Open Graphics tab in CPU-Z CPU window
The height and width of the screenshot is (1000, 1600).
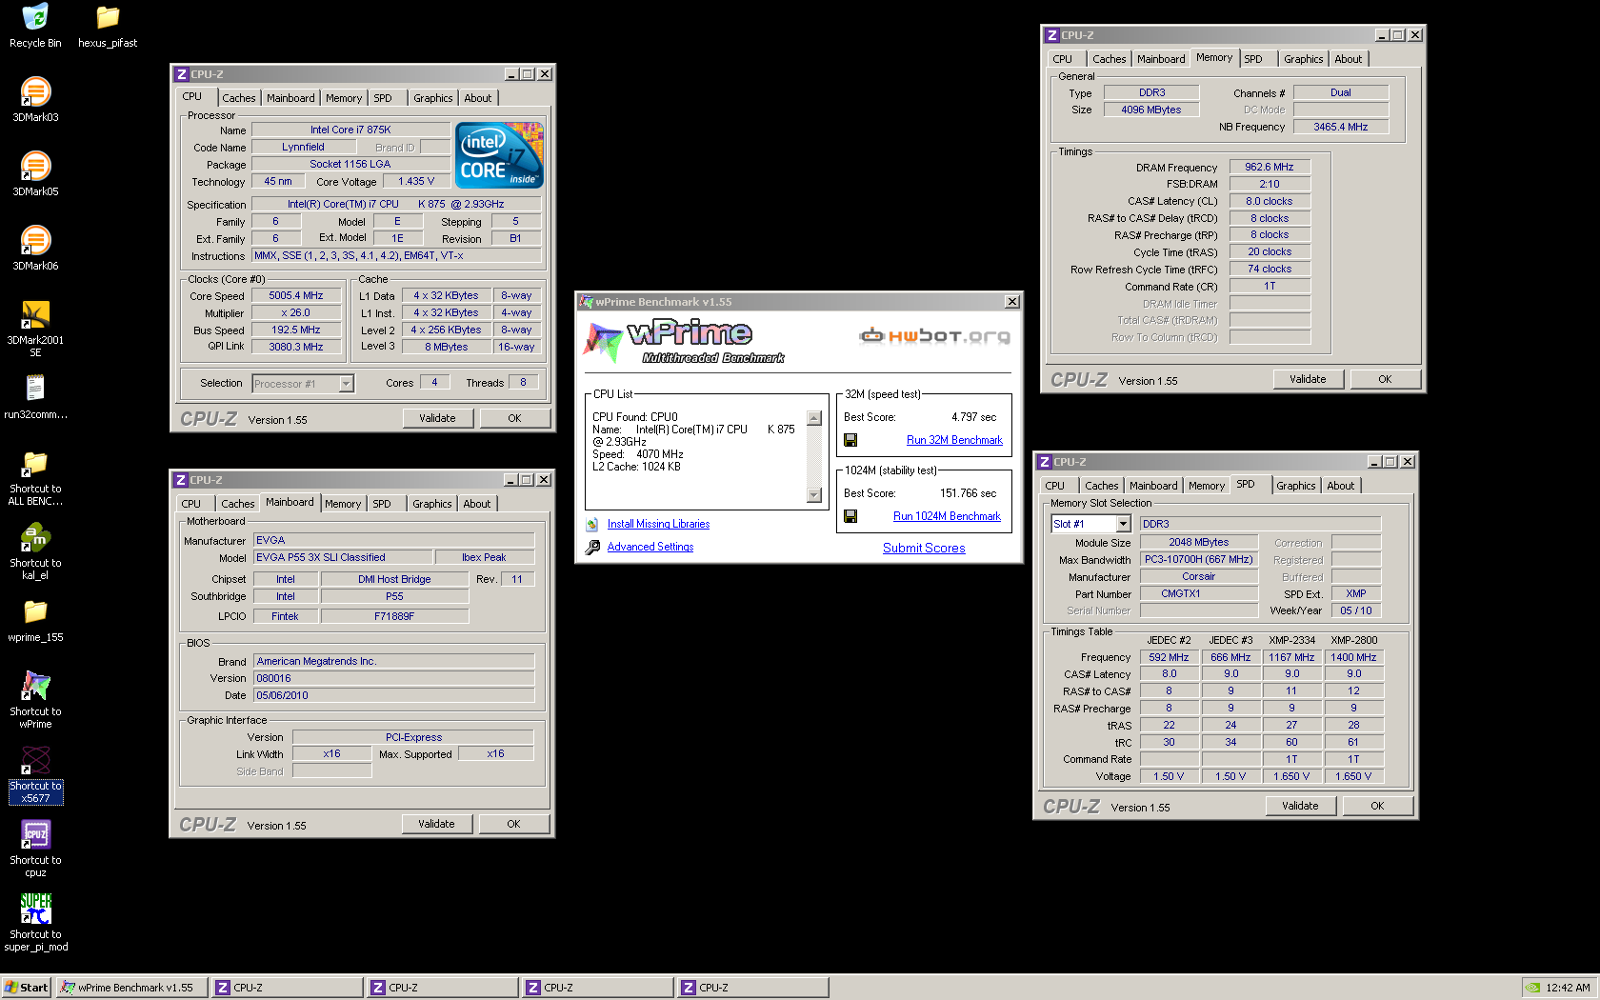[433, 98]
